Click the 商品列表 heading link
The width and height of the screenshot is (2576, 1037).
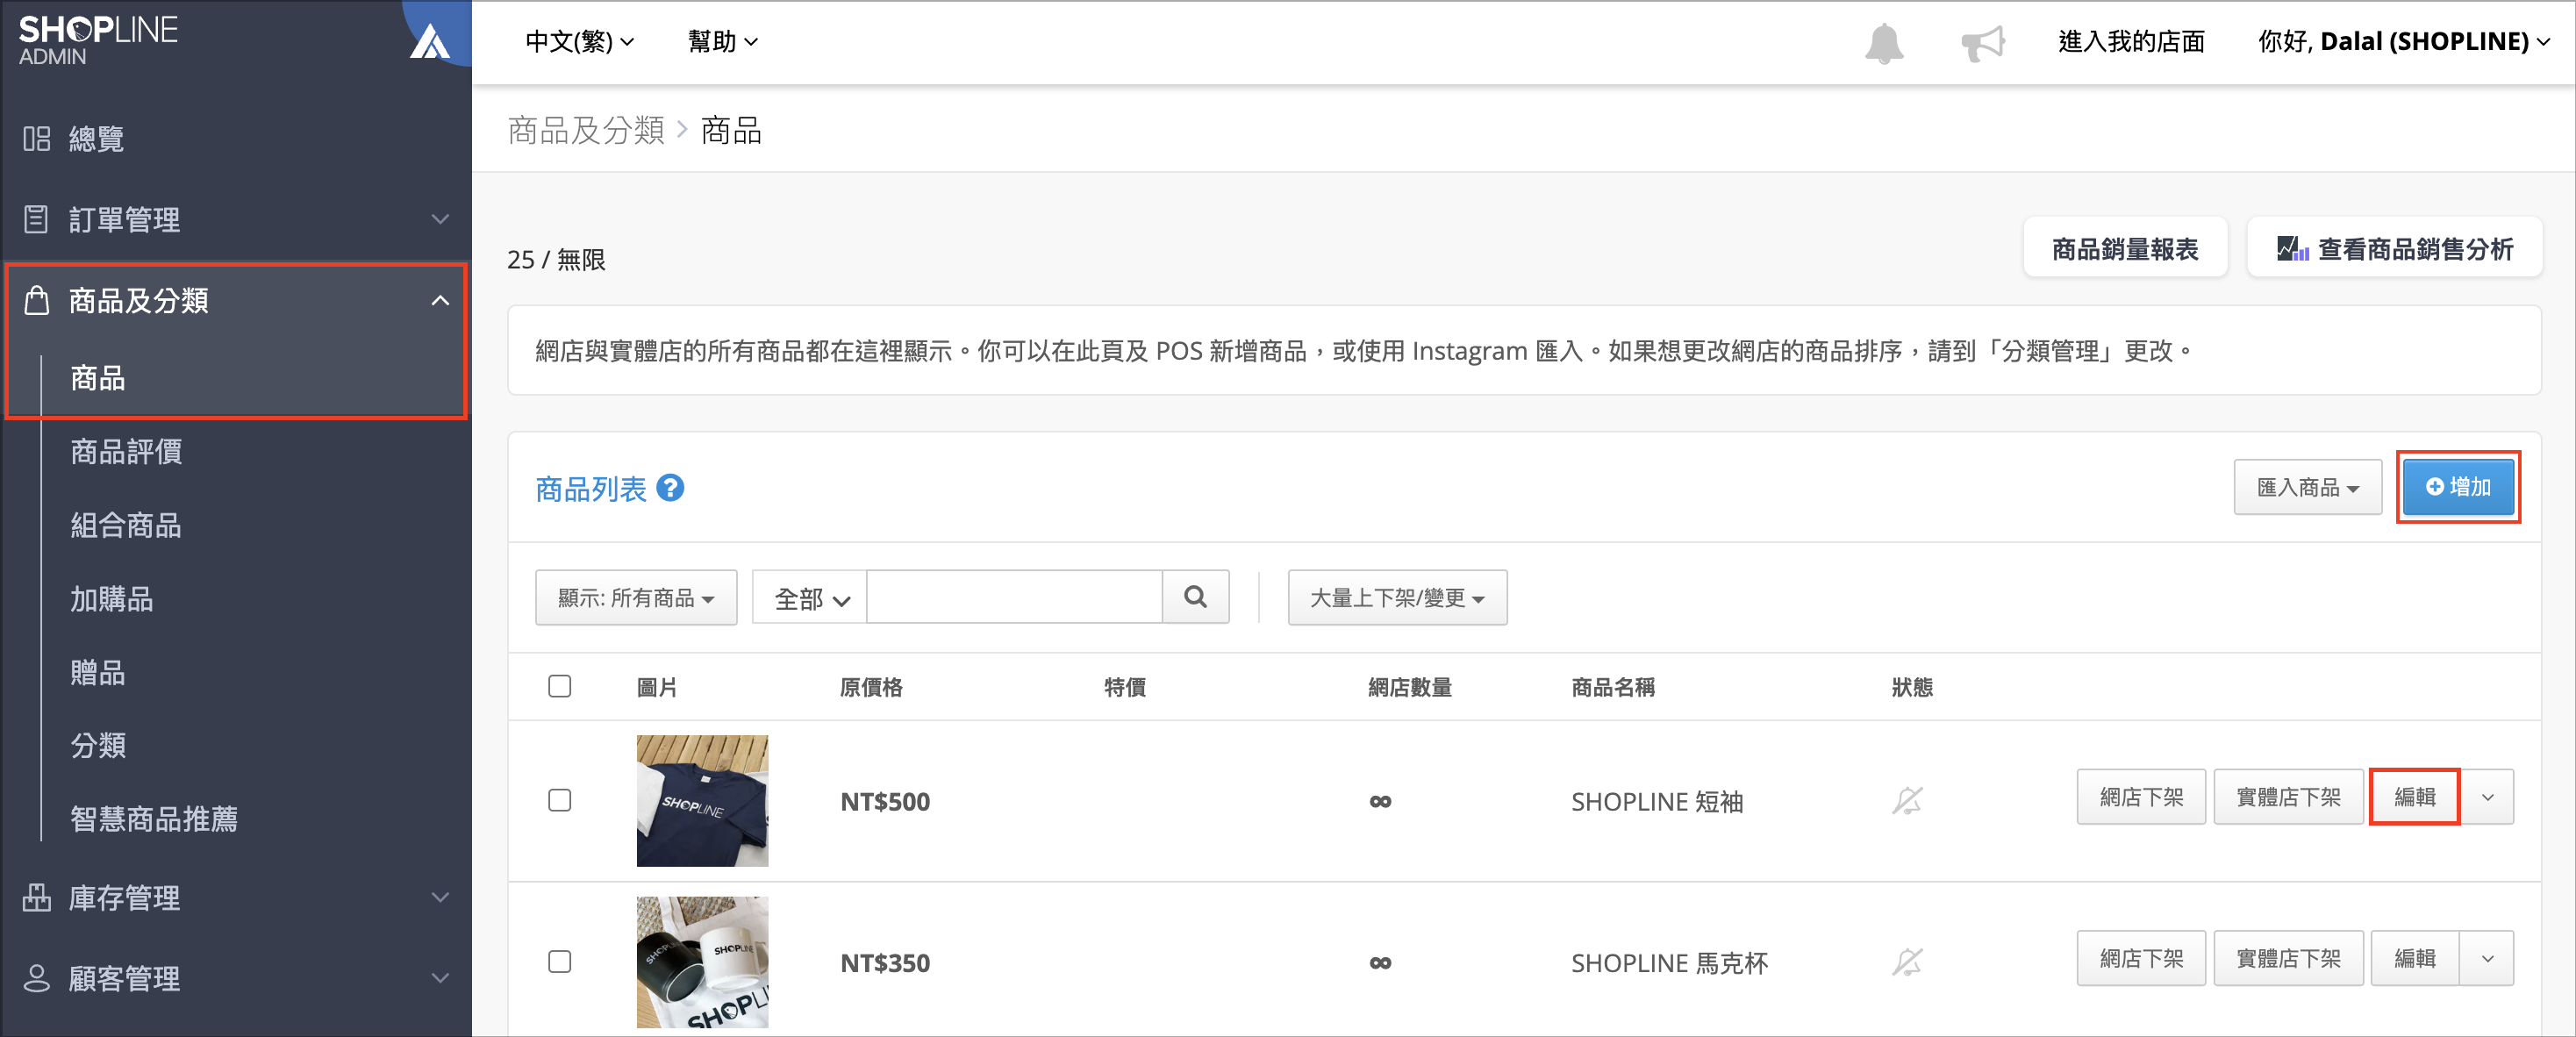(591, 489)
